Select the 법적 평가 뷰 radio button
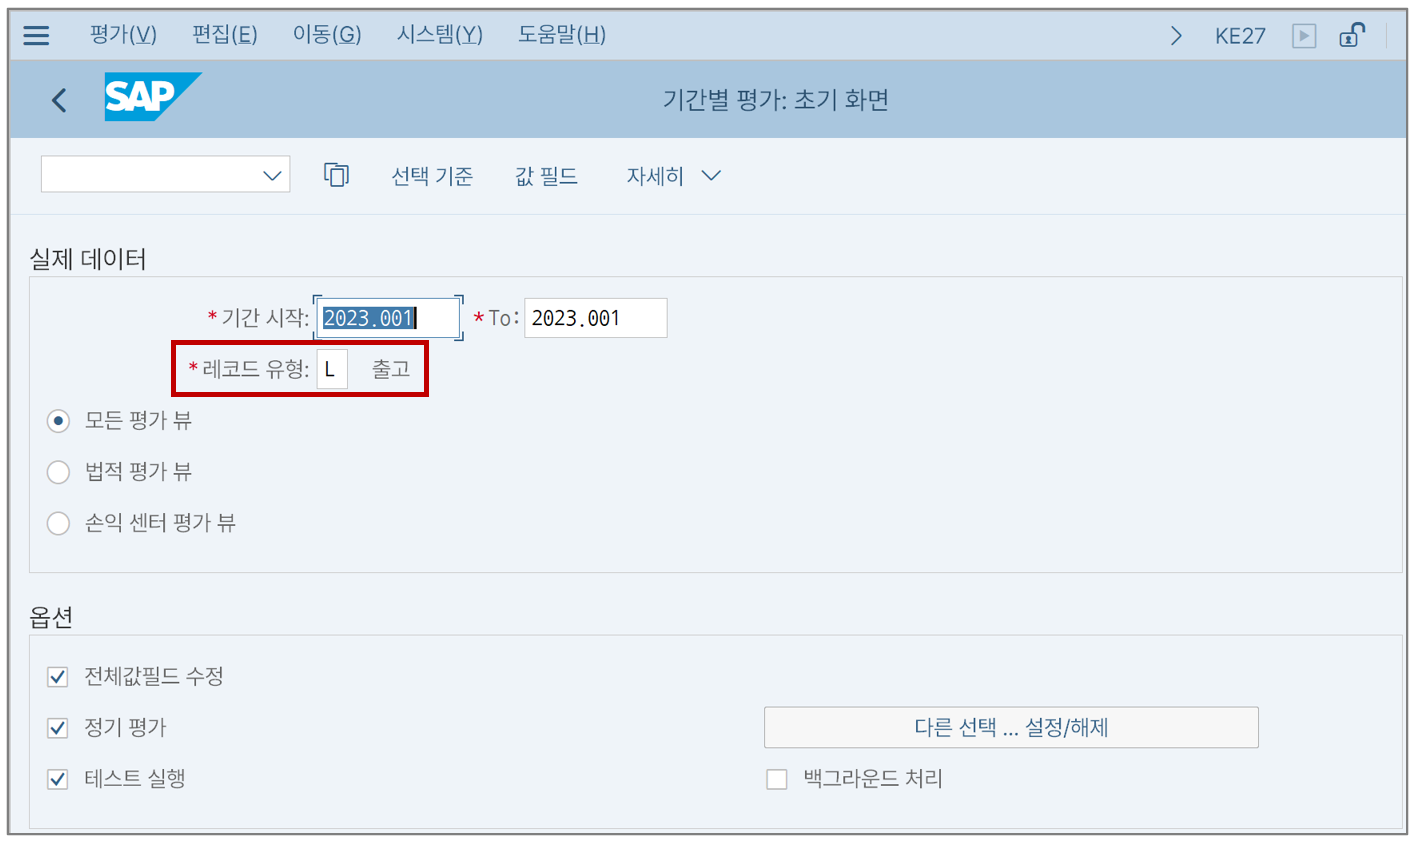The width and height of the screenshot is (1414, 842). 58,472
